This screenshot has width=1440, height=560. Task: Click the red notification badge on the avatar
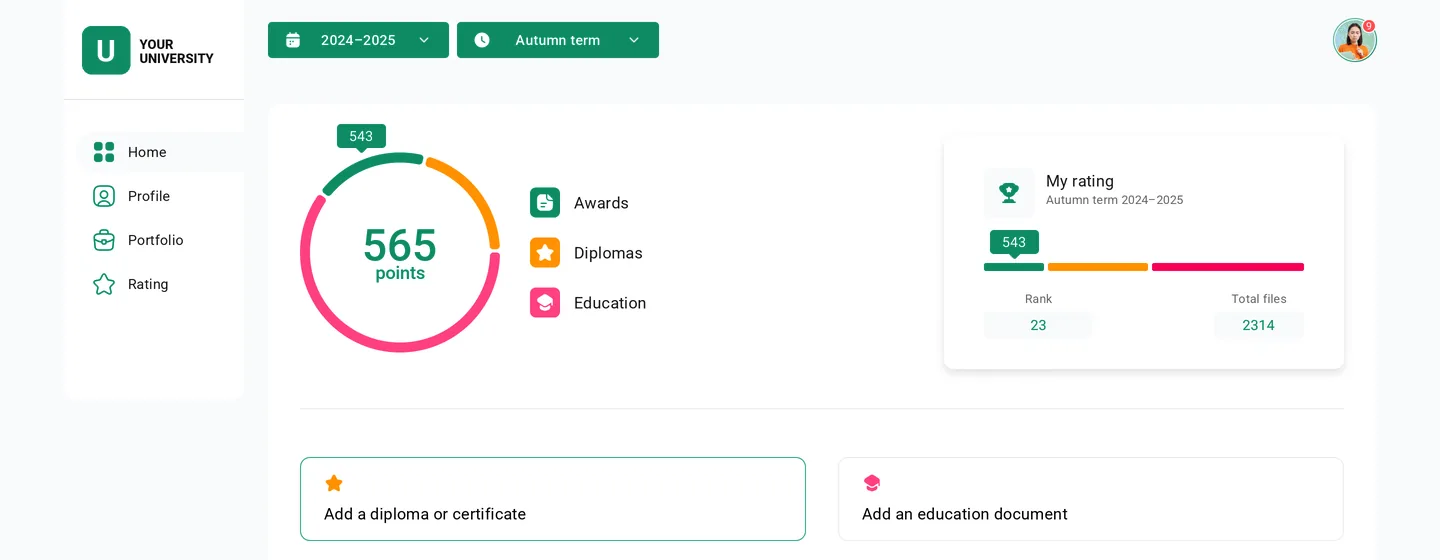coord(1369,26)
